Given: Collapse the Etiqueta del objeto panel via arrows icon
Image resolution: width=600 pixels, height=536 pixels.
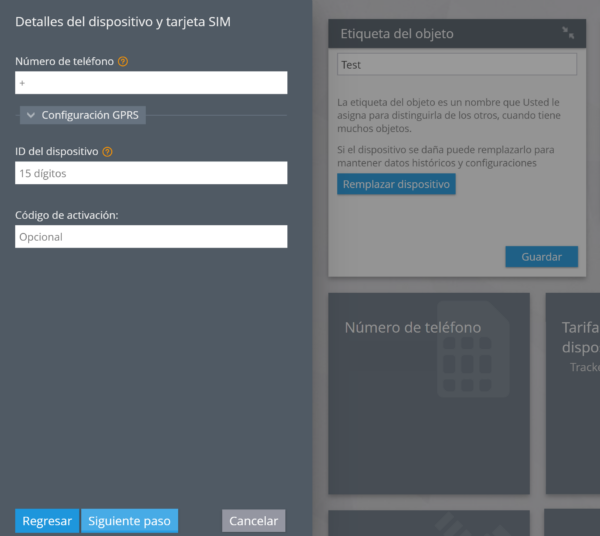Looking at the screenshot, I should coord(568,33).
